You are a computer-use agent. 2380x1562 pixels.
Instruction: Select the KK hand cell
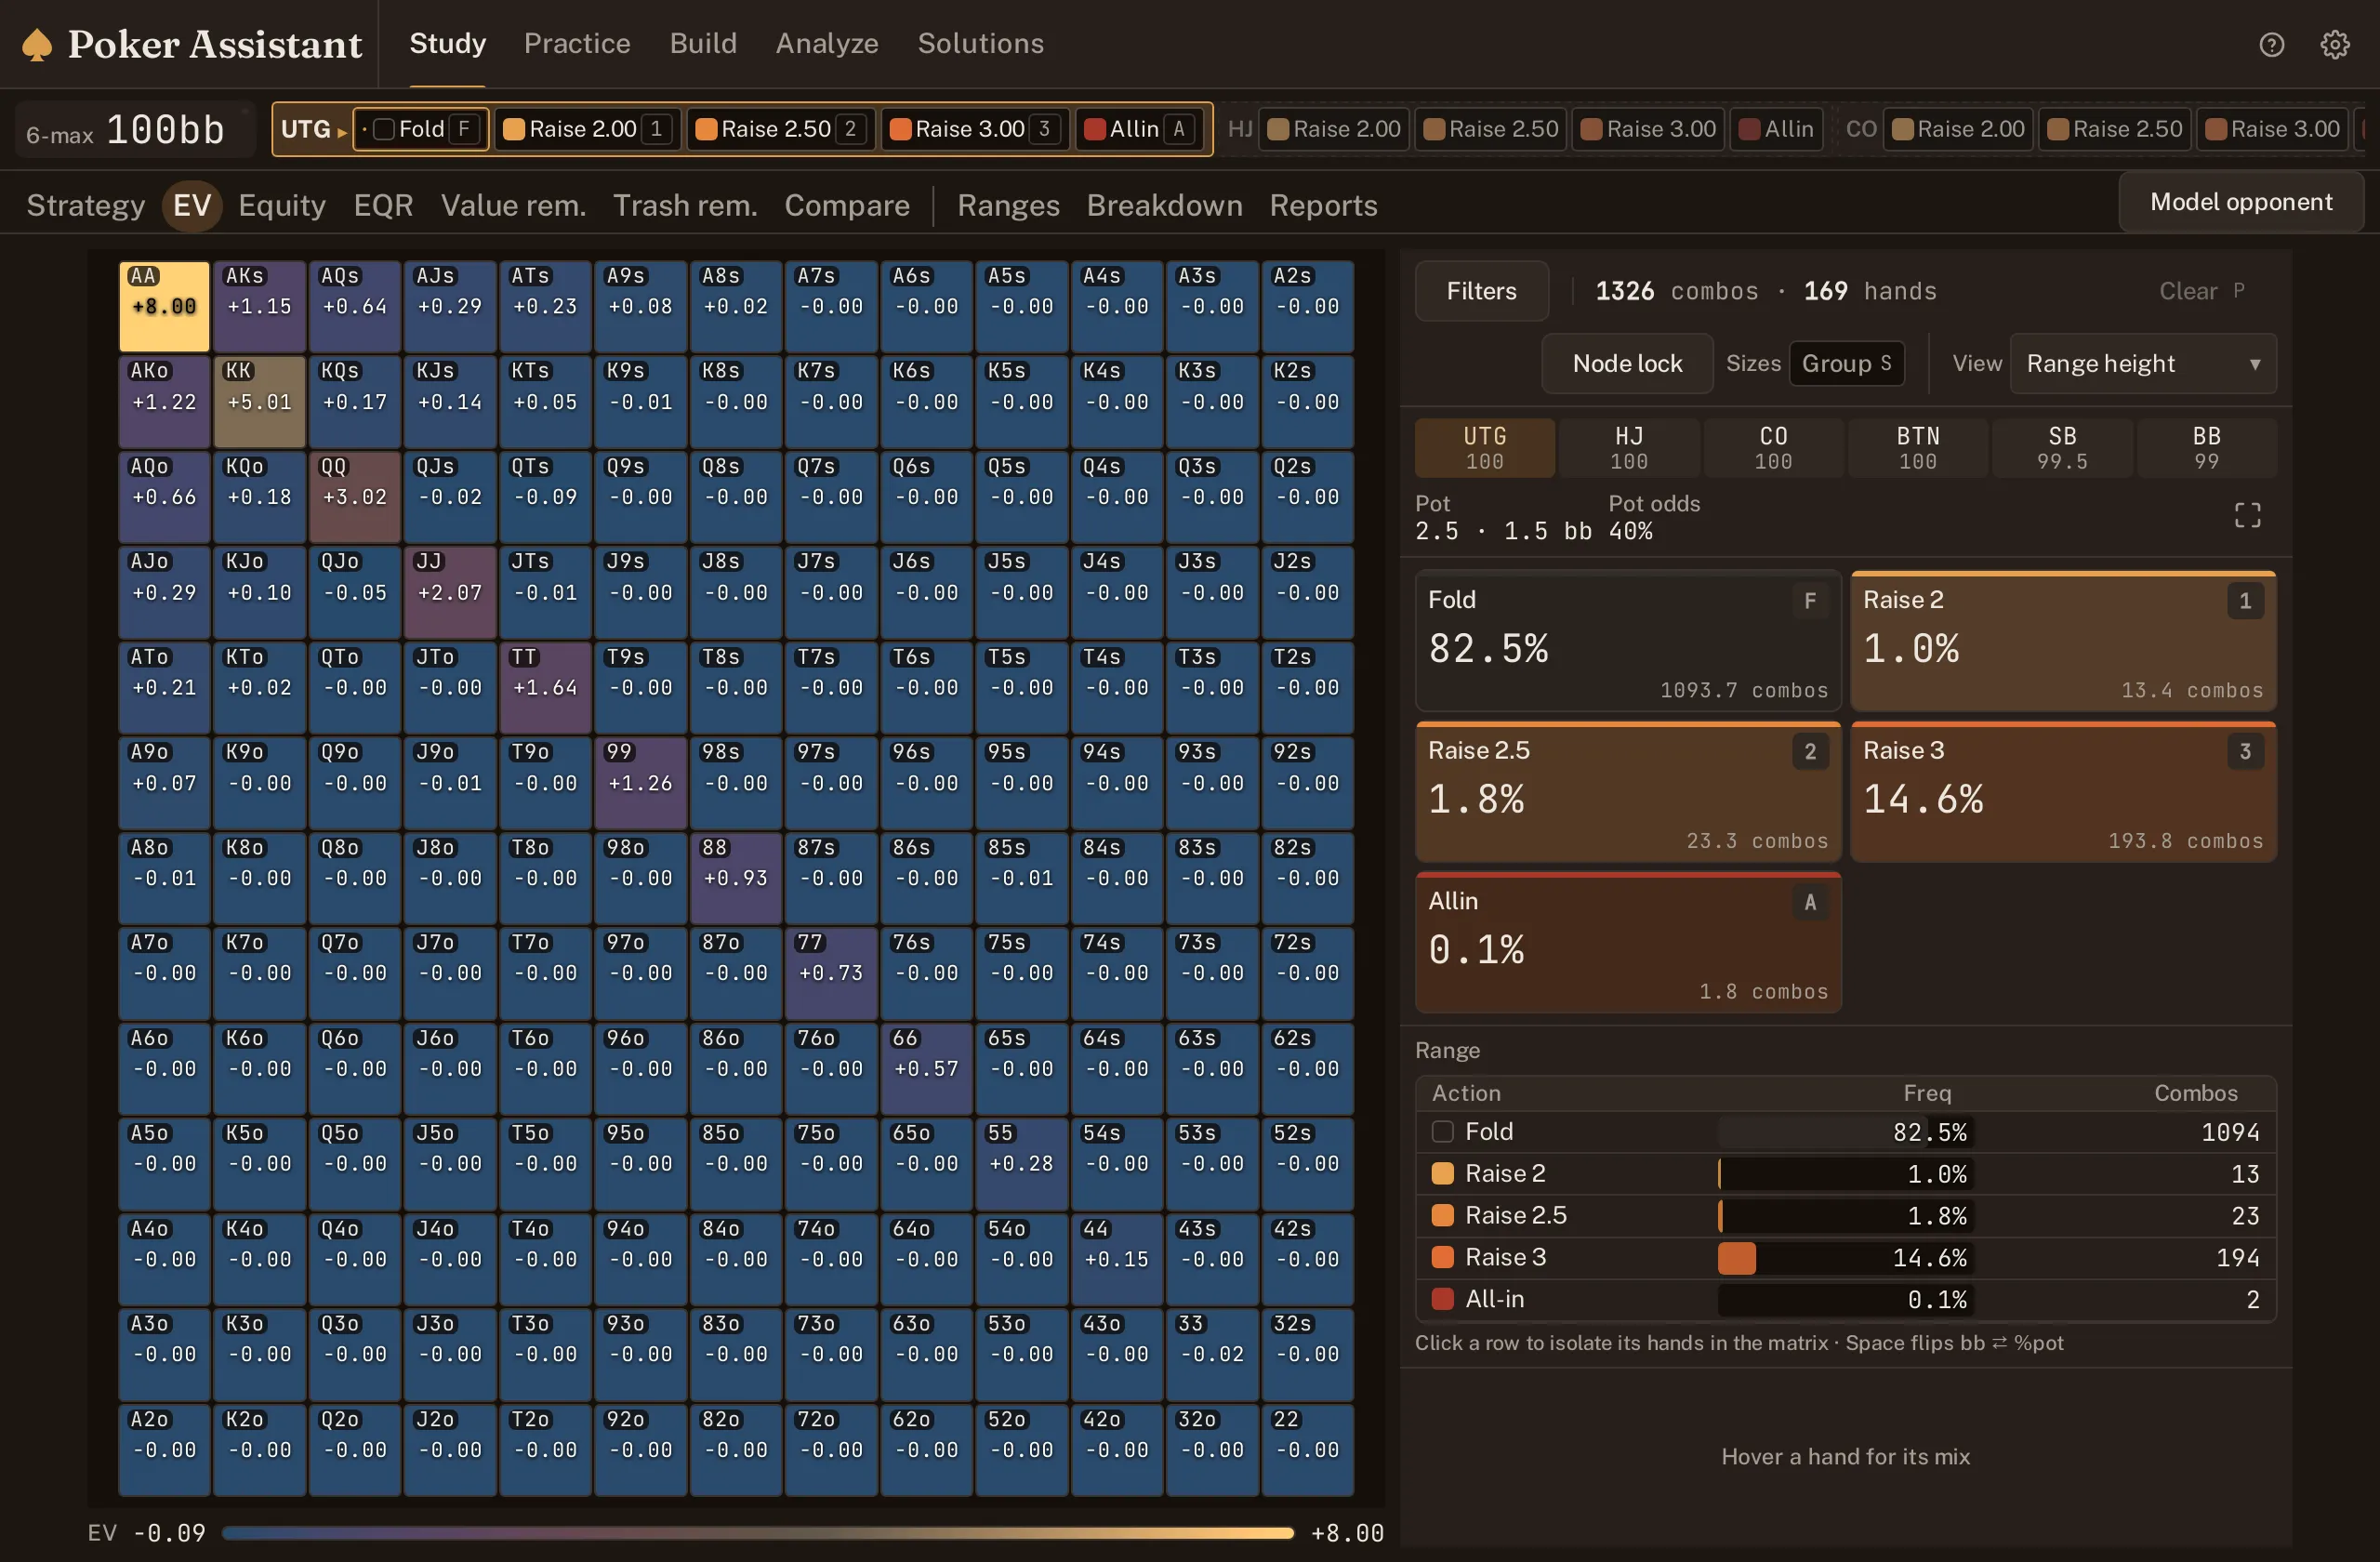[x=259, y=401]
